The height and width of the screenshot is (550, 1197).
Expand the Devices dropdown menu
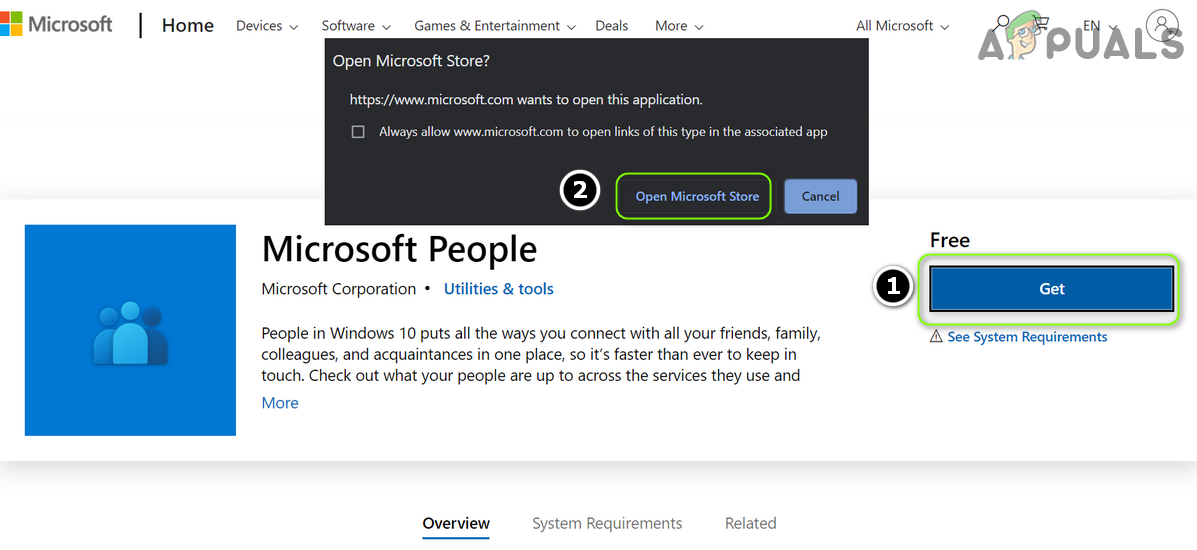[267, 26]
